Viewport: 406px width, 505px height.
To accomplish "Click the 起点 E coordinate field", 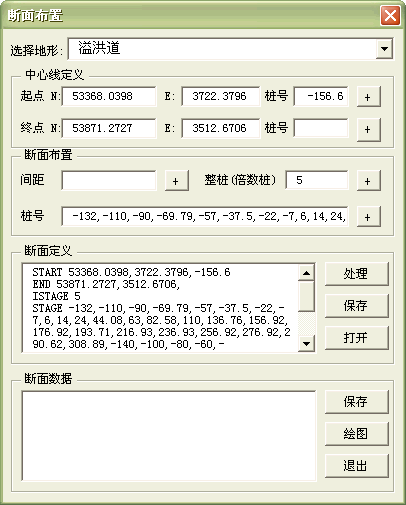I will click(x=221, y=96).
